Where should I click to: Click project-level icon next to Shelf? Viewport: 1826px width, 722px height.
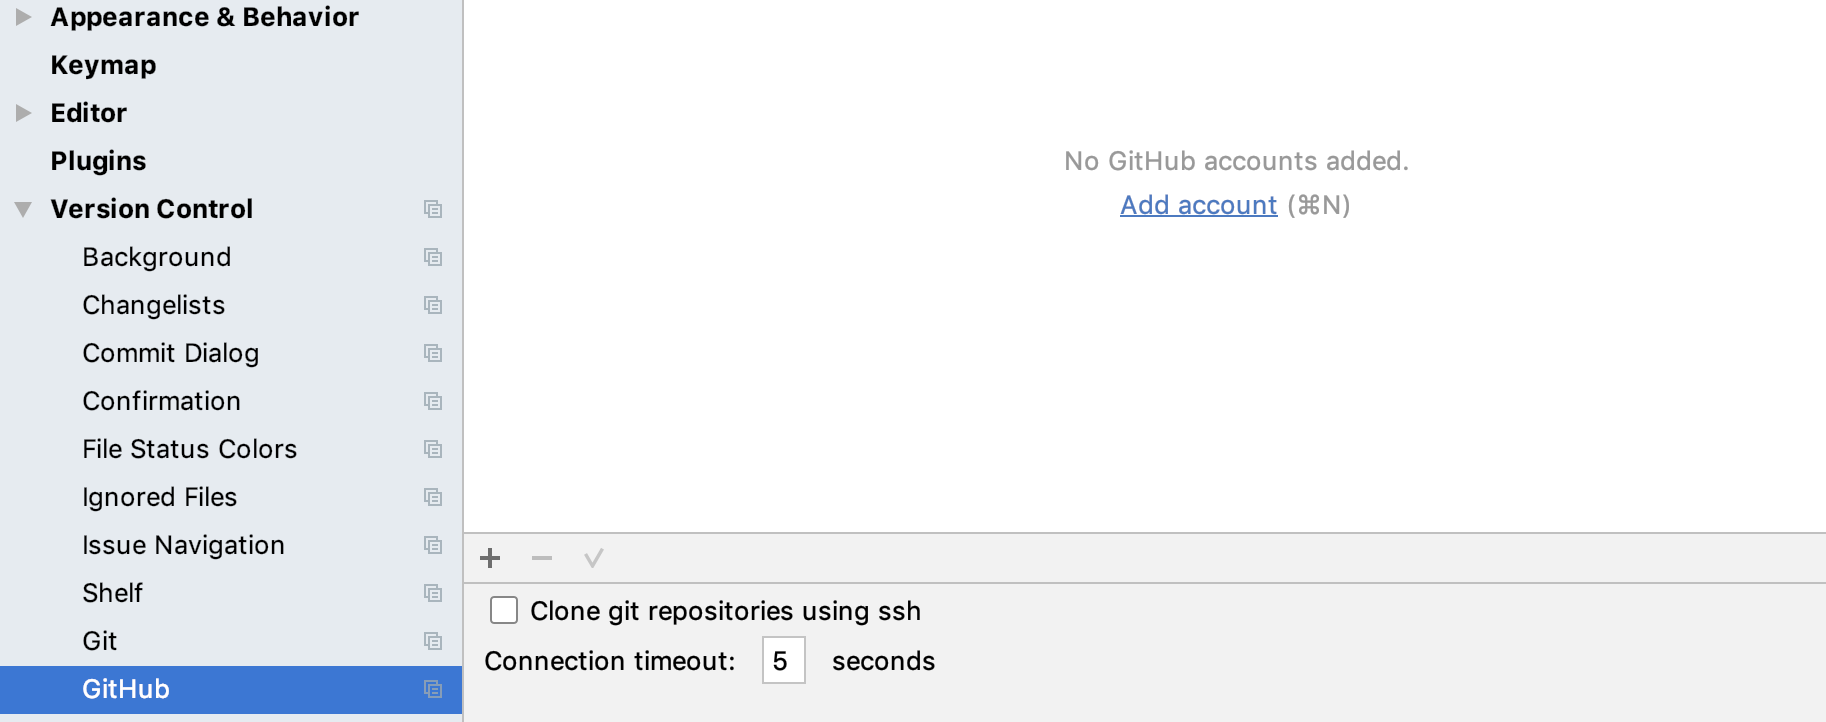pyautogui.click(x=433, y=593)
